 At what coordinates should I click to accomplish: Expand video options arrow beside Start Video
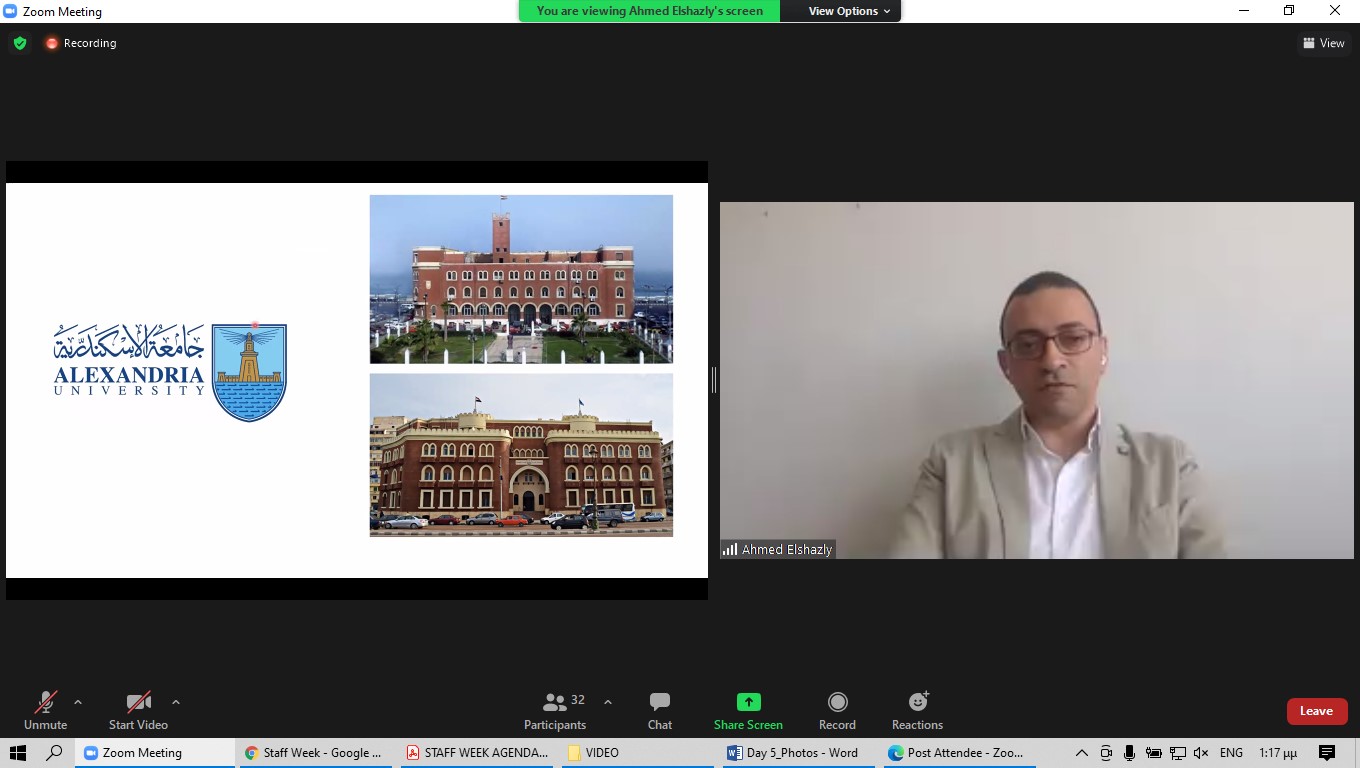[x=176, y=702]
